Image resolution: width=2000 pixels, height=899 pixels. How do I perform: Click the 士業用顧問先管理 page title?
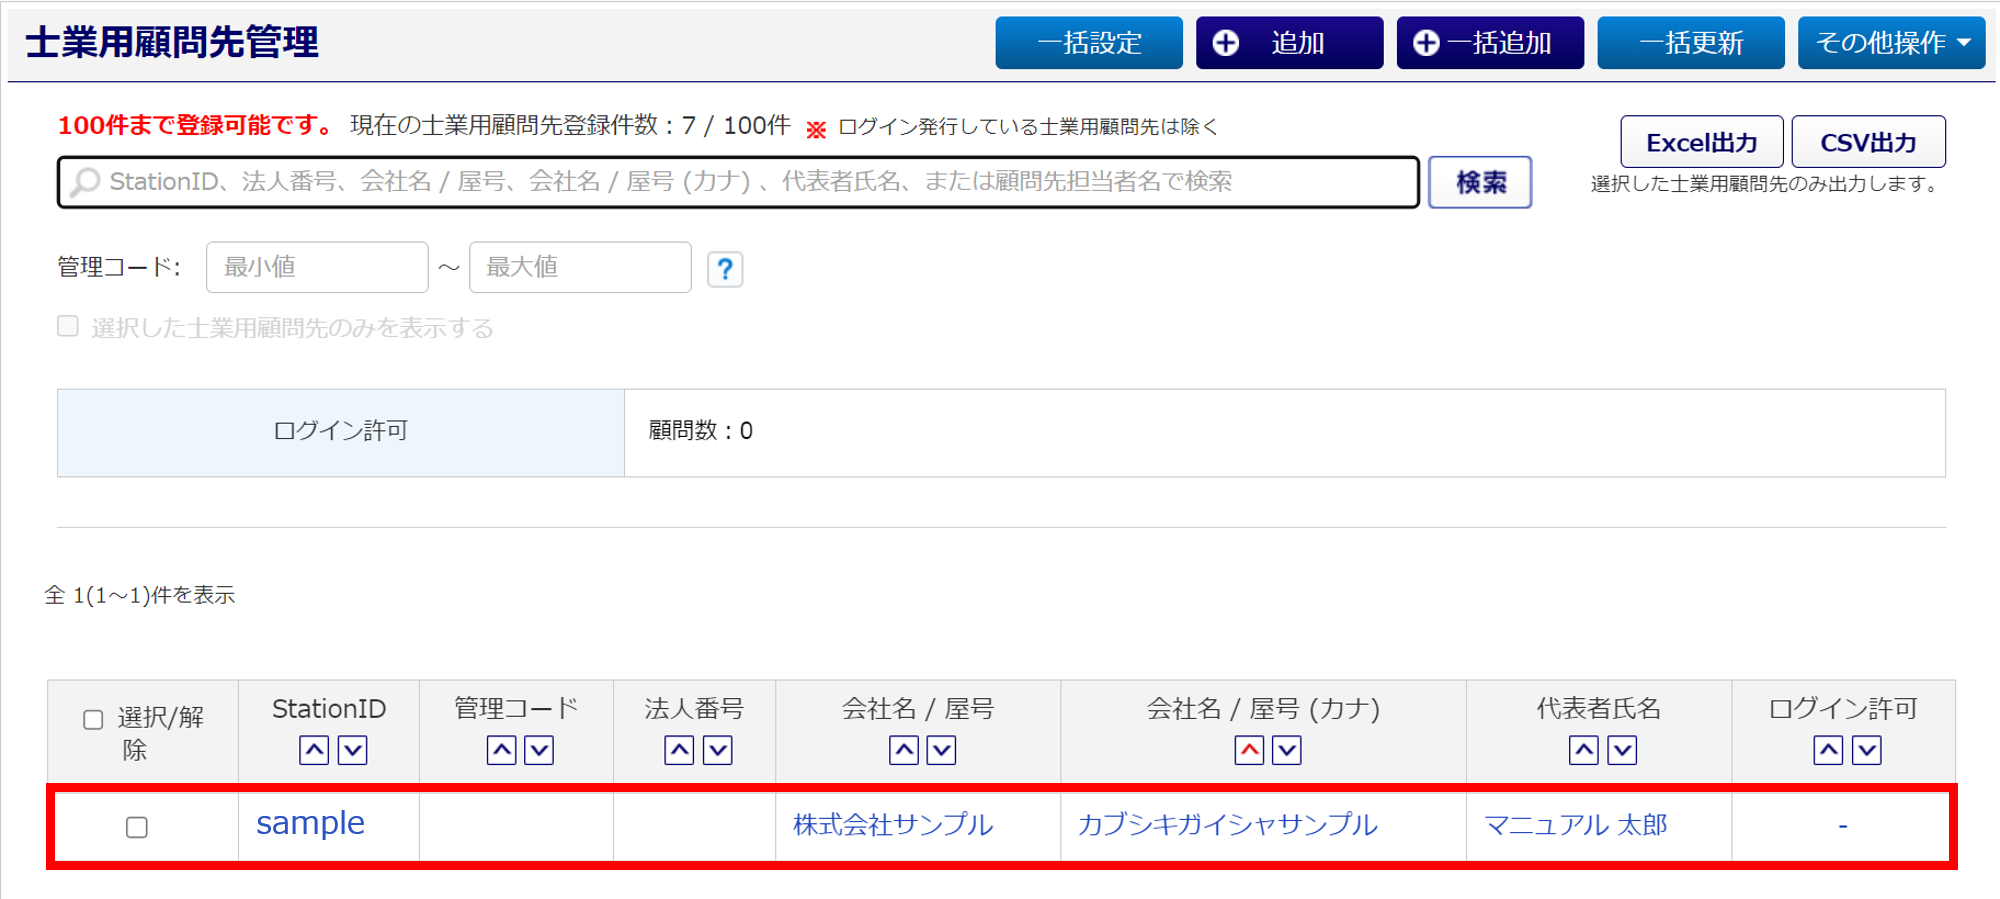[172, 42]
